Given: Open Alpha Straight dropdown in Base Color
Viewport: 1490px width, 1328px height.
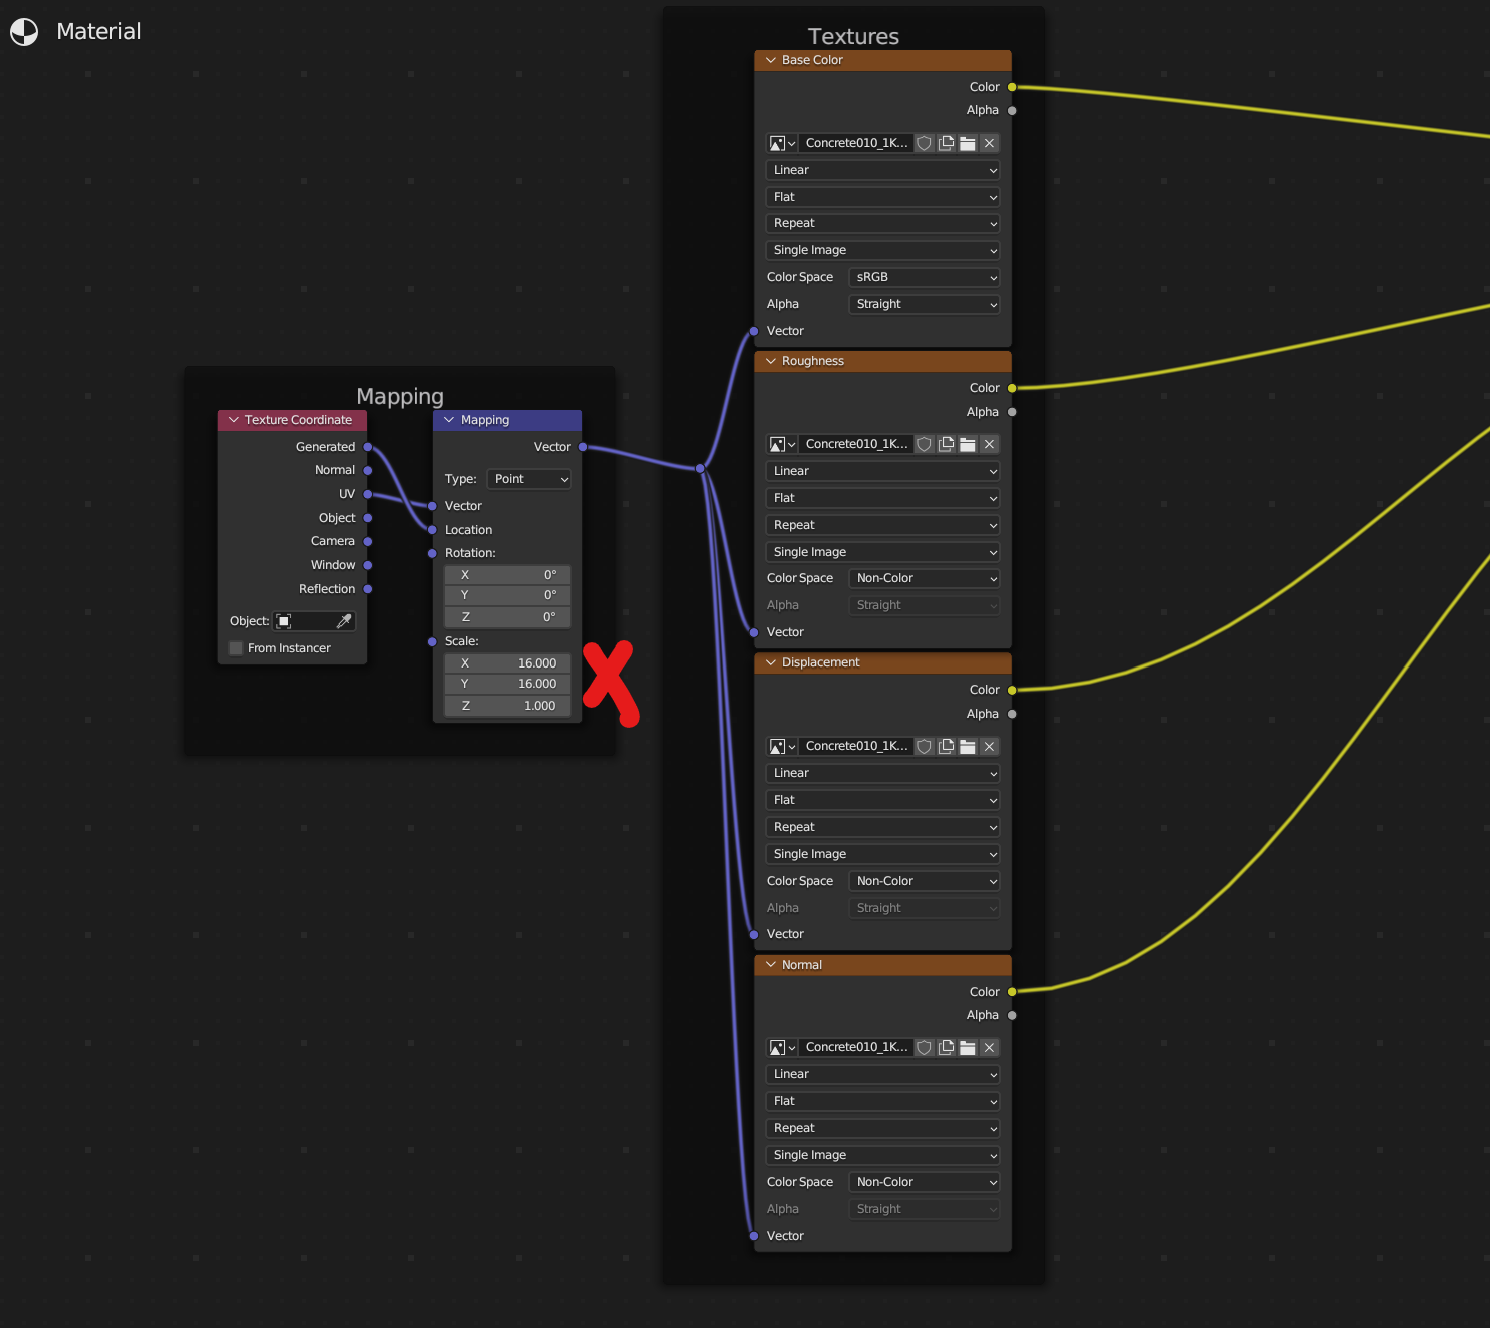Looking at the screenshot, I should click(x=924, y=304).
